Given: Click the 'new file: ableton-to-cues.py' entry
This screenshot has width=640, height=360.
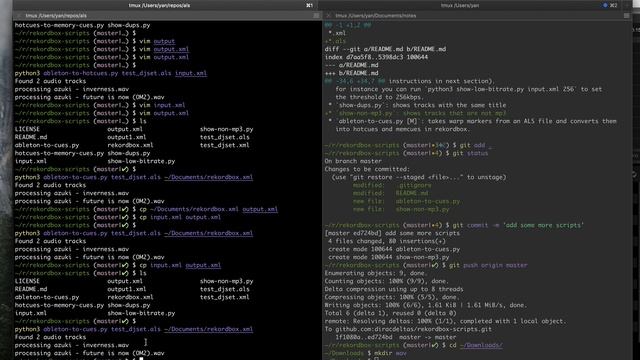Looking at the screenshot, I should click(x=407, y=201).
